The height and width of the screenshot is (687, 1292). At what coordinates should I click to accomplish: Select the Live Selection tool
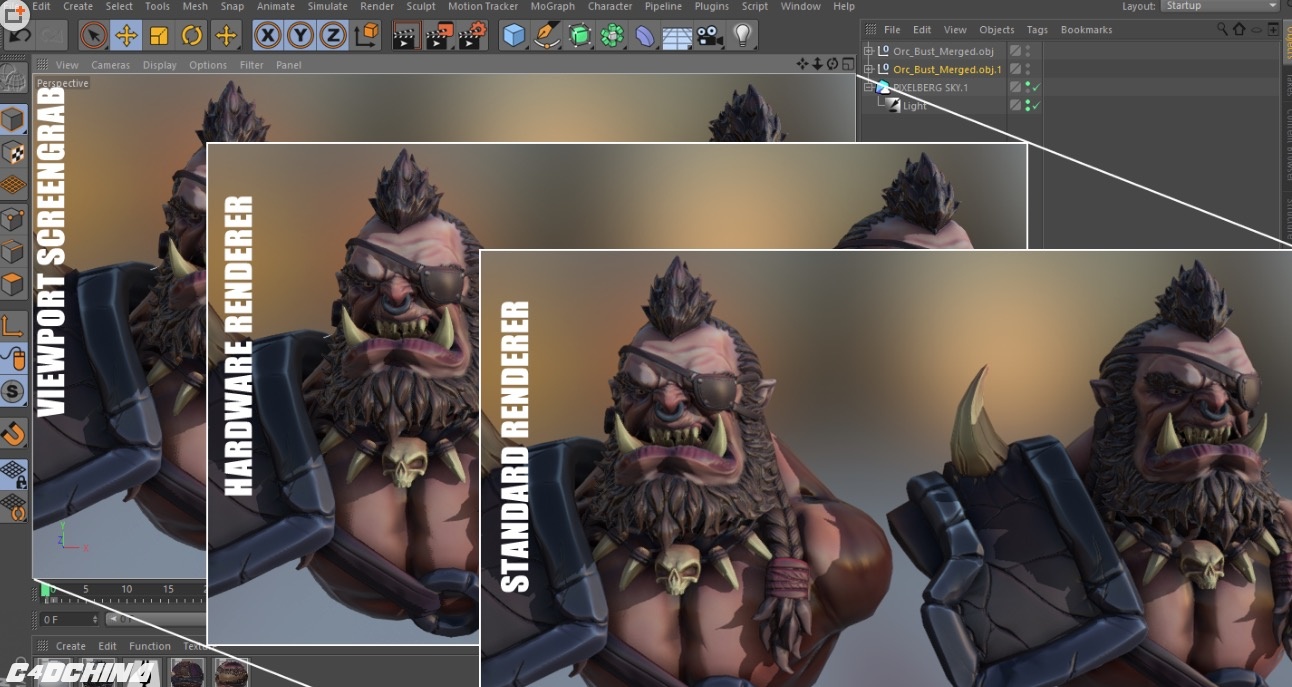point(93,36)
